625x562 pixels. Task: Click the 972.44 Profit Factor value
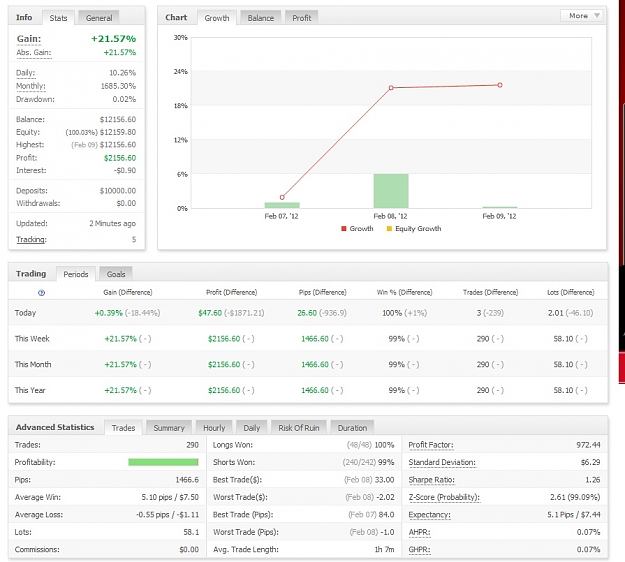588,445
